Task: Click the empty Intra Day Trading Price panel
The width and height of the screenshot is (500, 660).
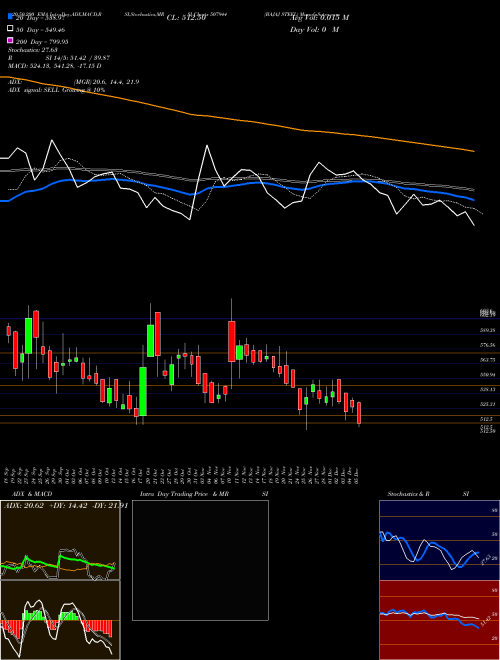Action: [x=200, y=560]
